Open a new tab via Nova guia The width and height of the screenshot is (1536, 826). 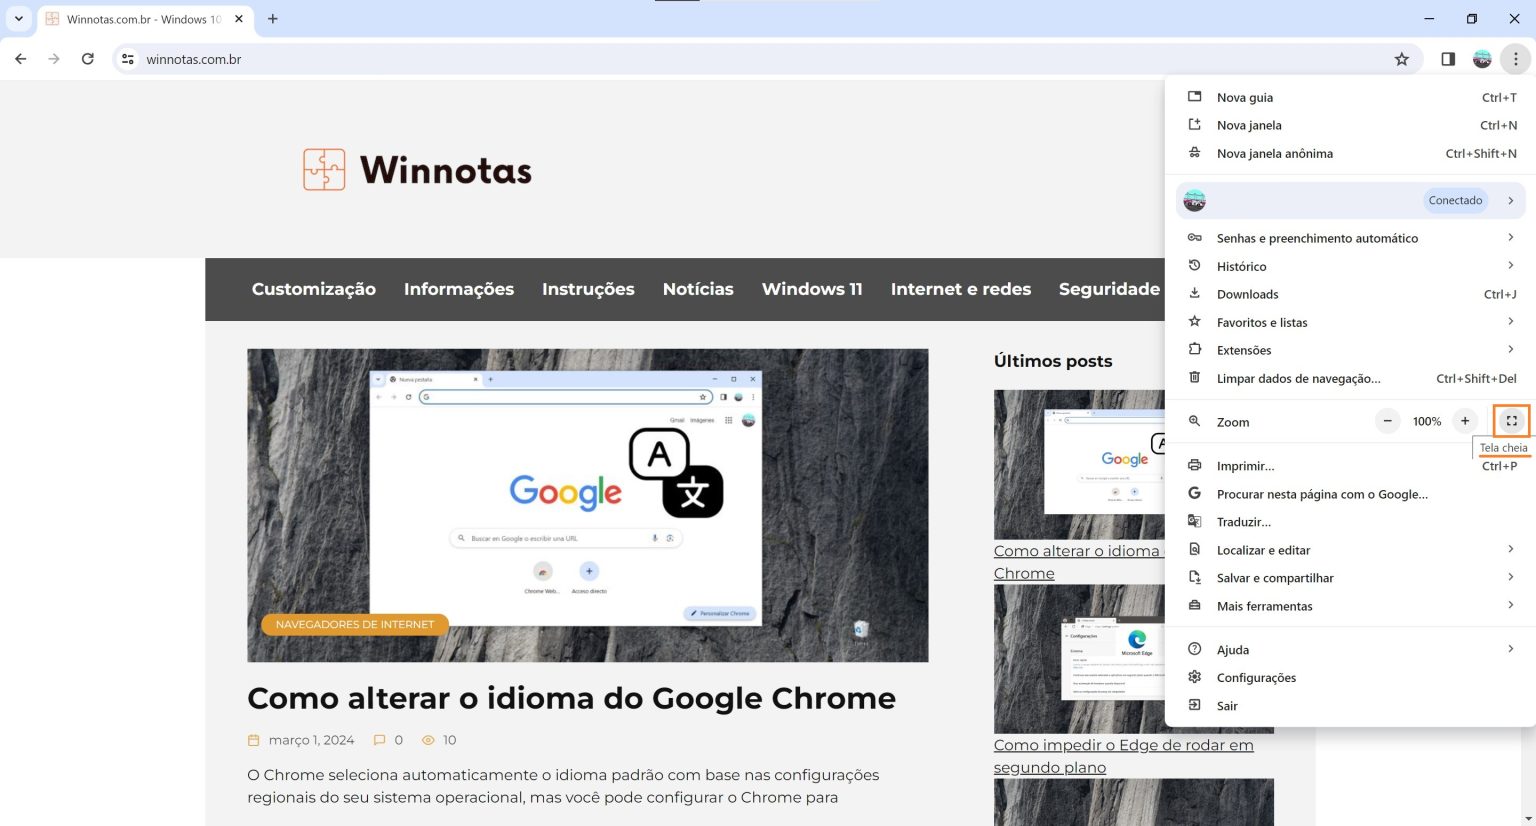point(1244,97)
